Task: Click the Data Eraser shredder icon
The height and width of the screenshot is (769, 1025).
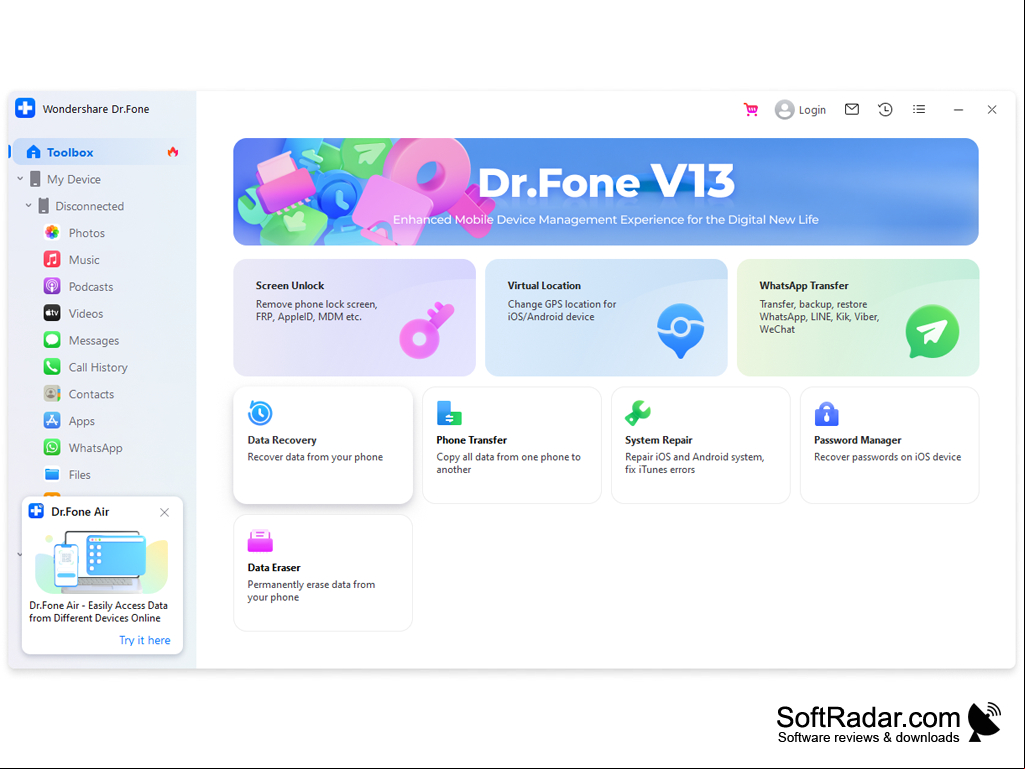Action: (x=260, y=541)
